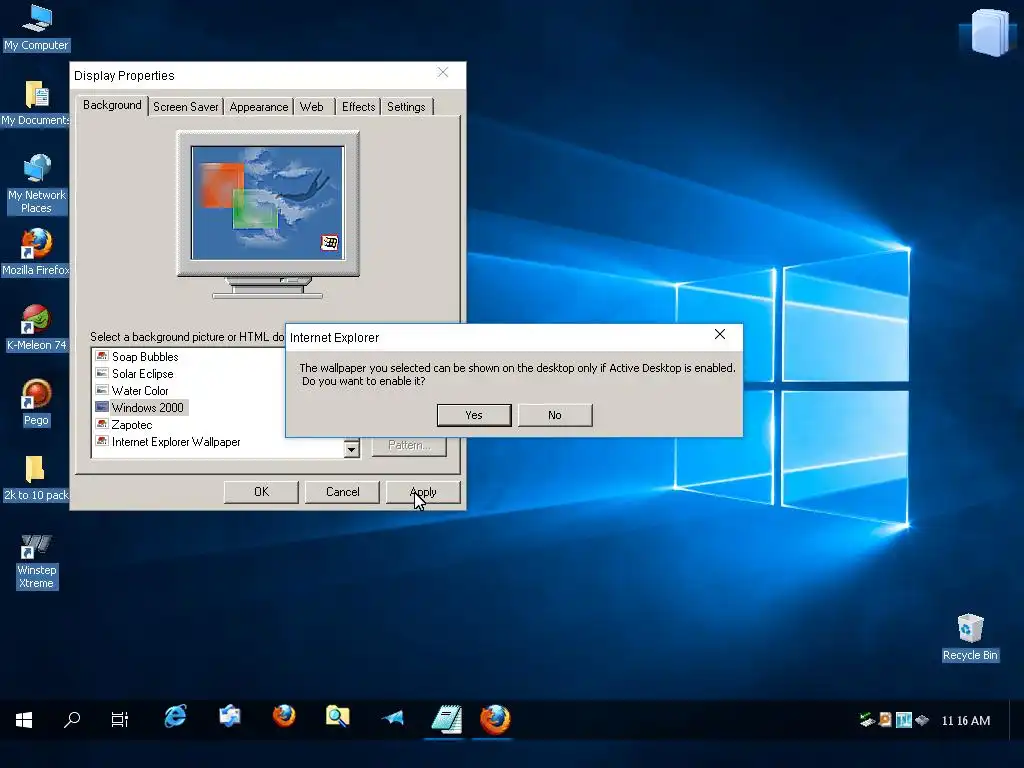Click the teal lettered system tray icon

(x=904, y=720)
